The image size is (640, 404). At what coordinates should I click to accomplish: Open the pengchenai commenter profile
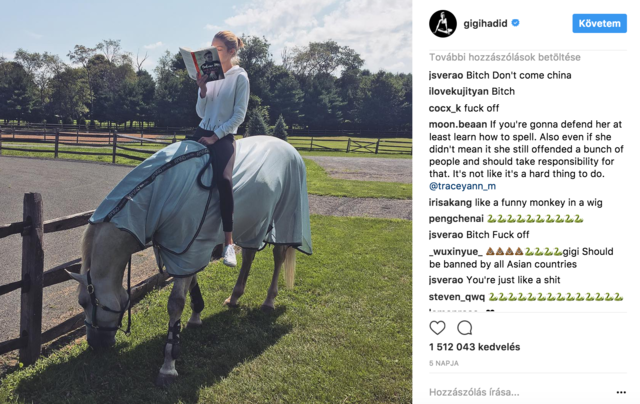click(x=456, y=219)
